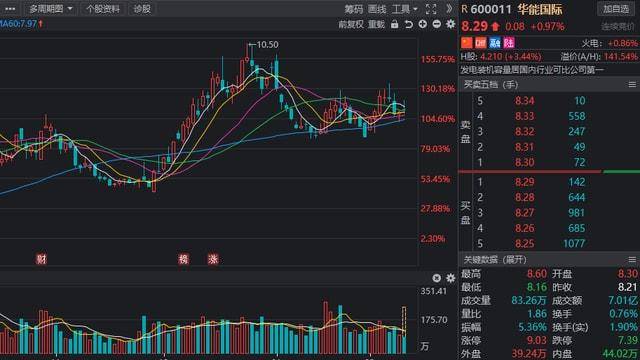This screenshot has width=640, height=360.
Task: Open the 火电 sector link
Action: [x=591, y=43]
